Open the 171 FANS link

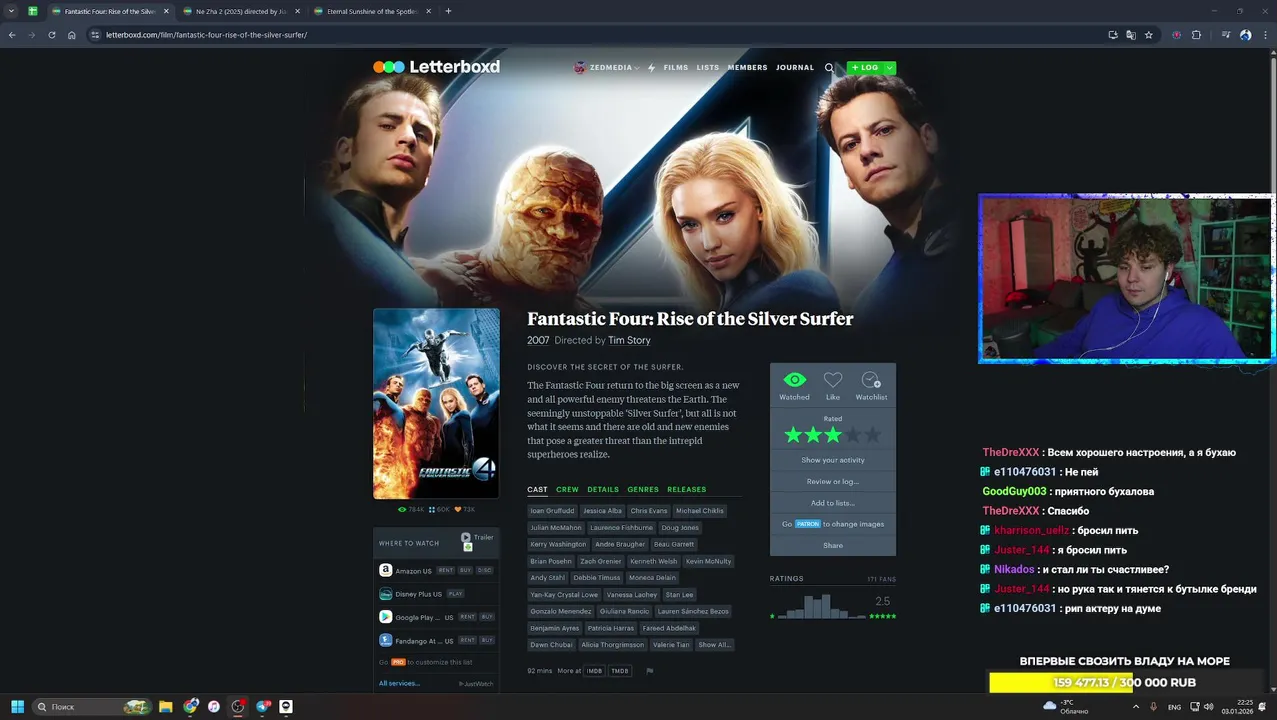point(881,579)
